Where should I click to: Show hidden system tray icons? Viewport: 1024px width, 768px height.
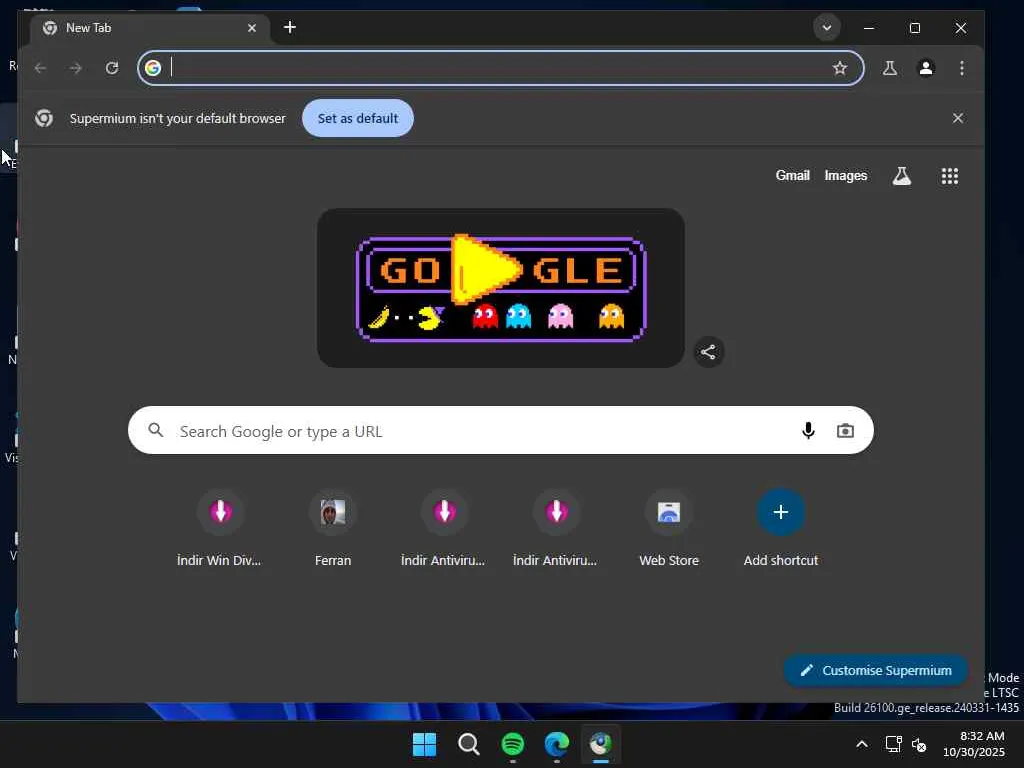862,744
